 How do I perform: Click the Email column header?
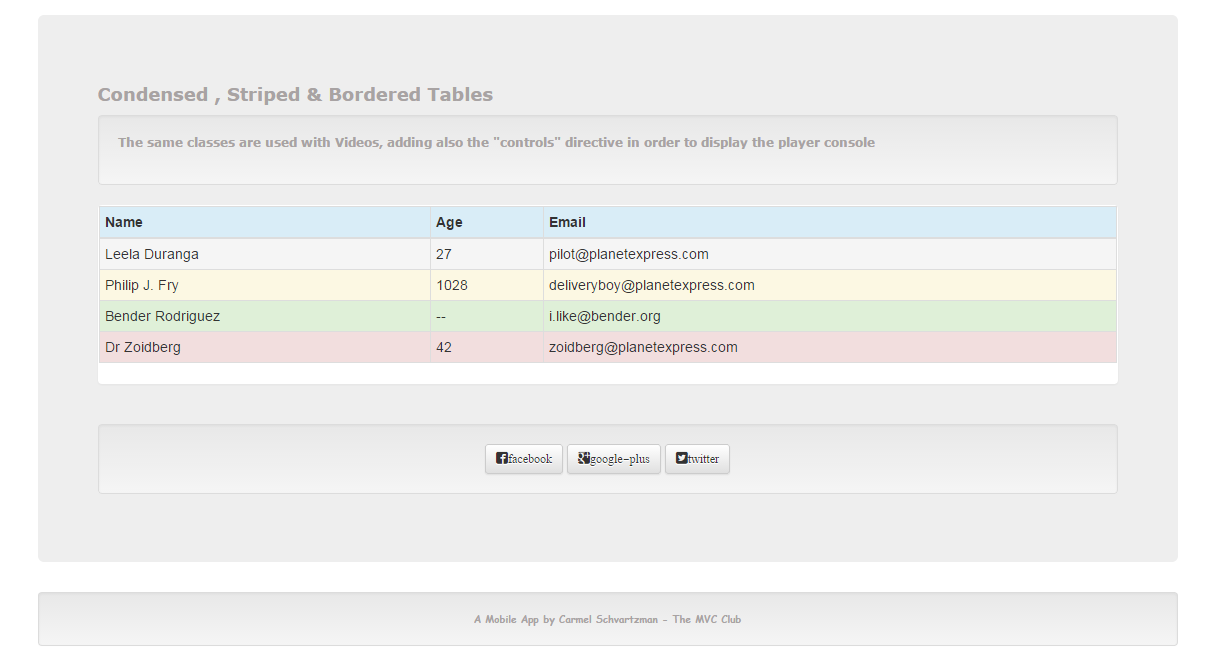point(567,222)
